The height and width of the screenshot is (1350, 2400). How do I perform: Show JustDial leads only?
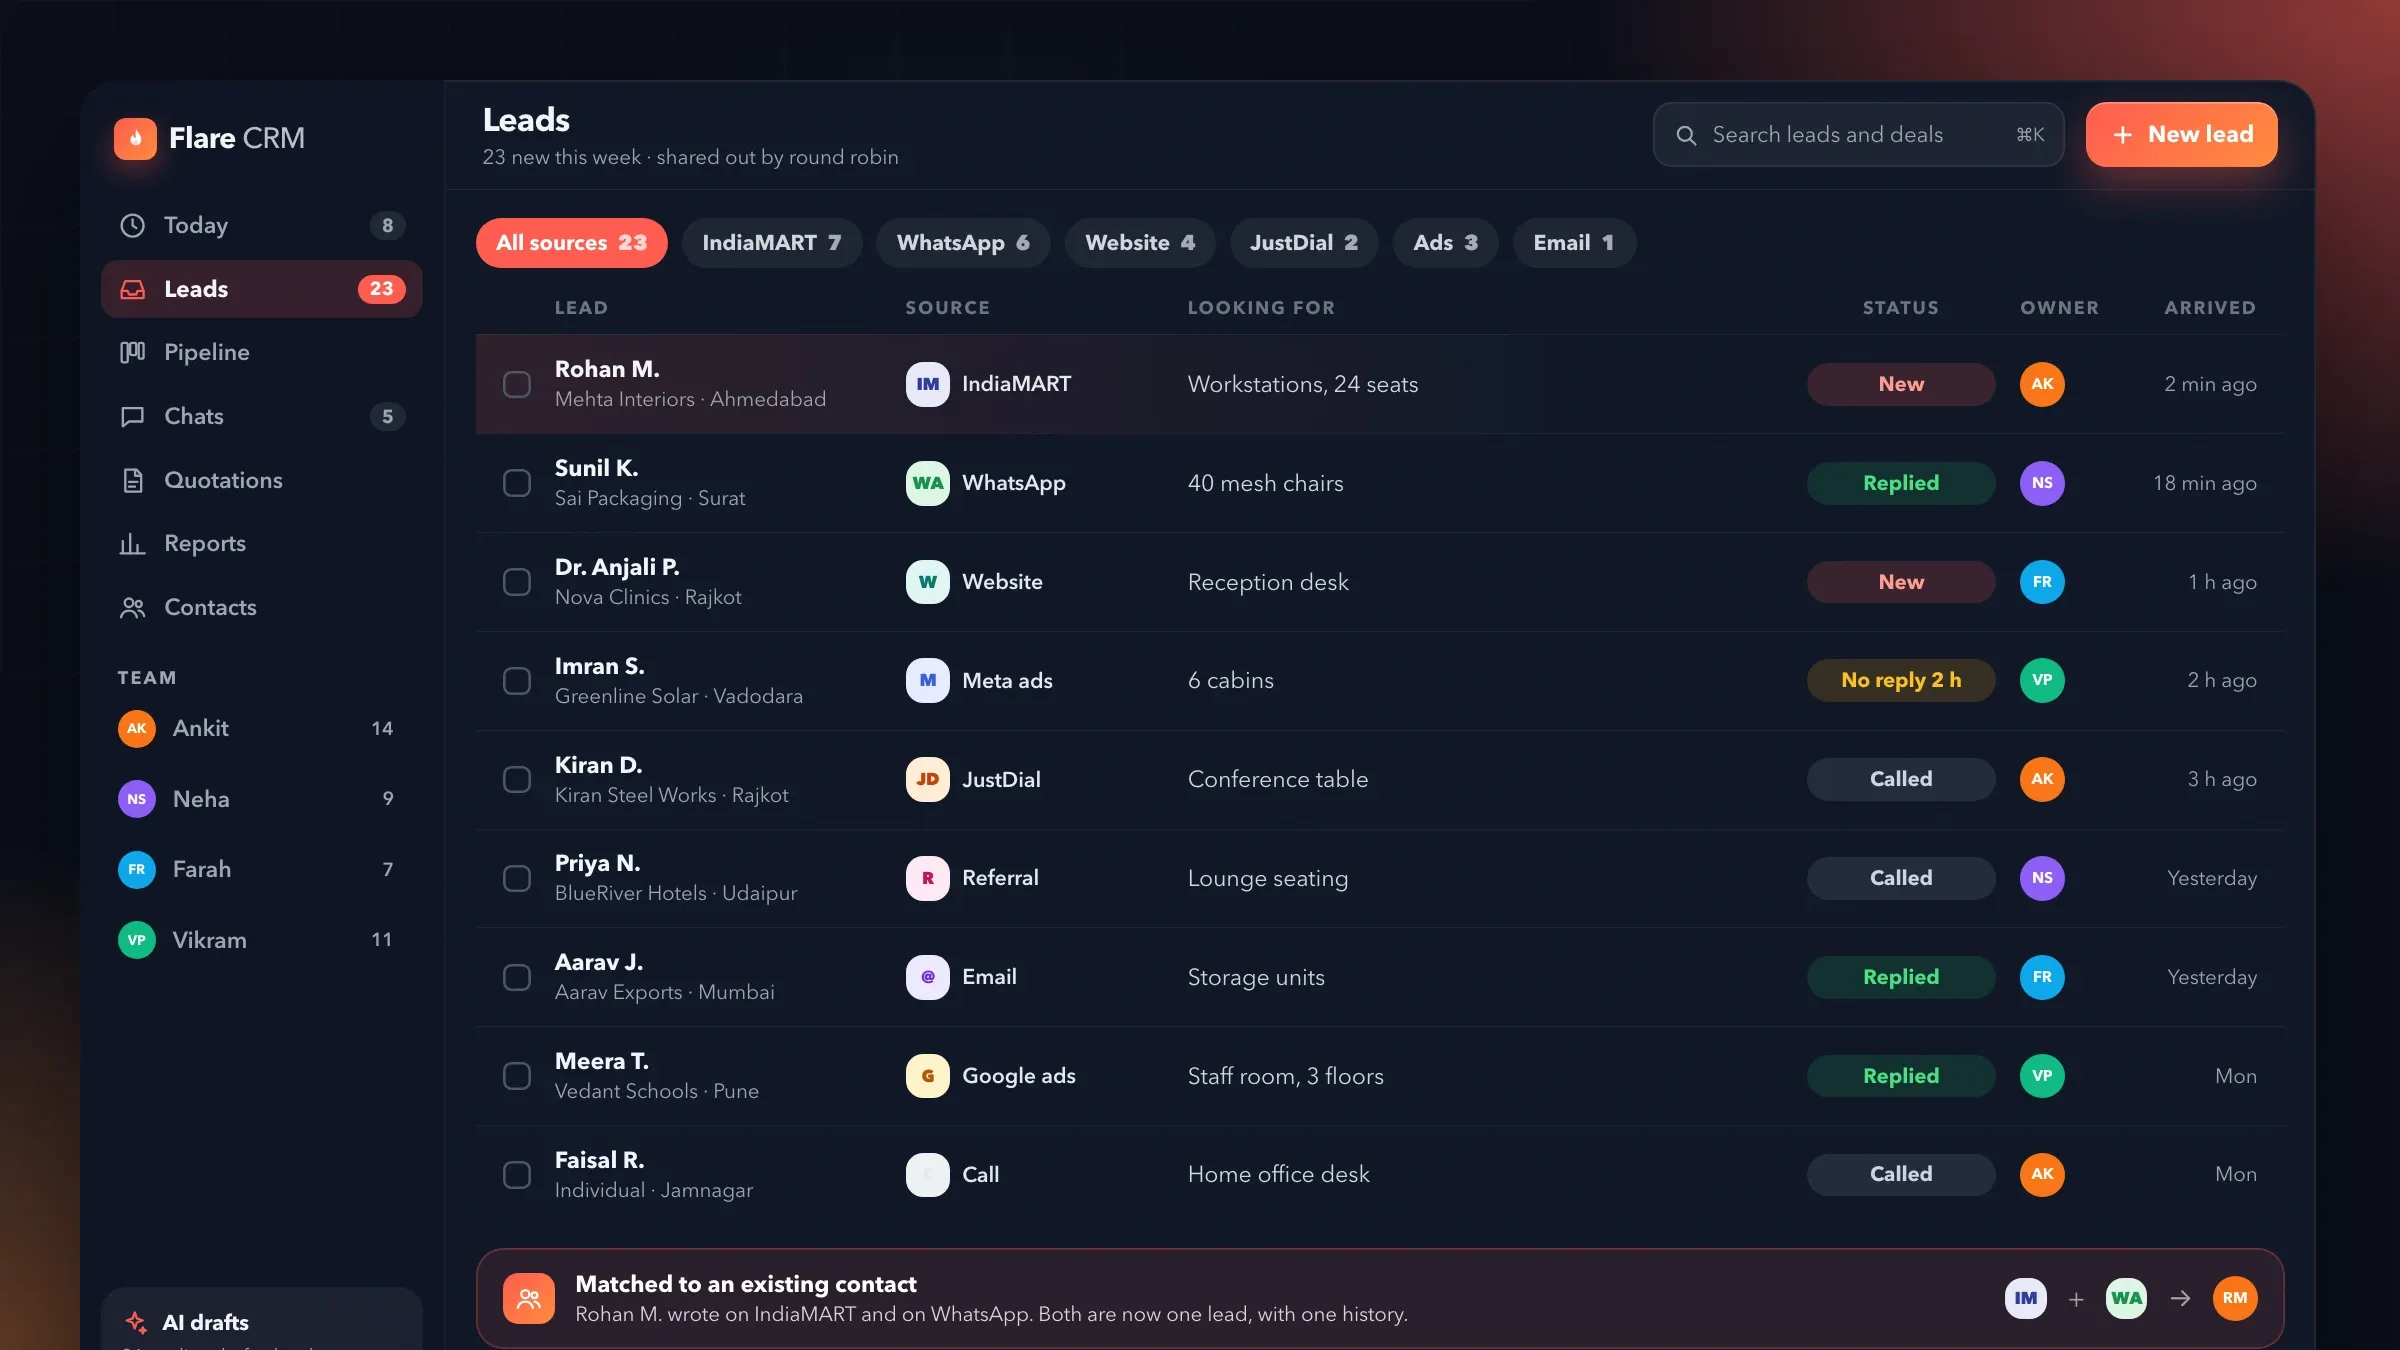click(1304, 243)
